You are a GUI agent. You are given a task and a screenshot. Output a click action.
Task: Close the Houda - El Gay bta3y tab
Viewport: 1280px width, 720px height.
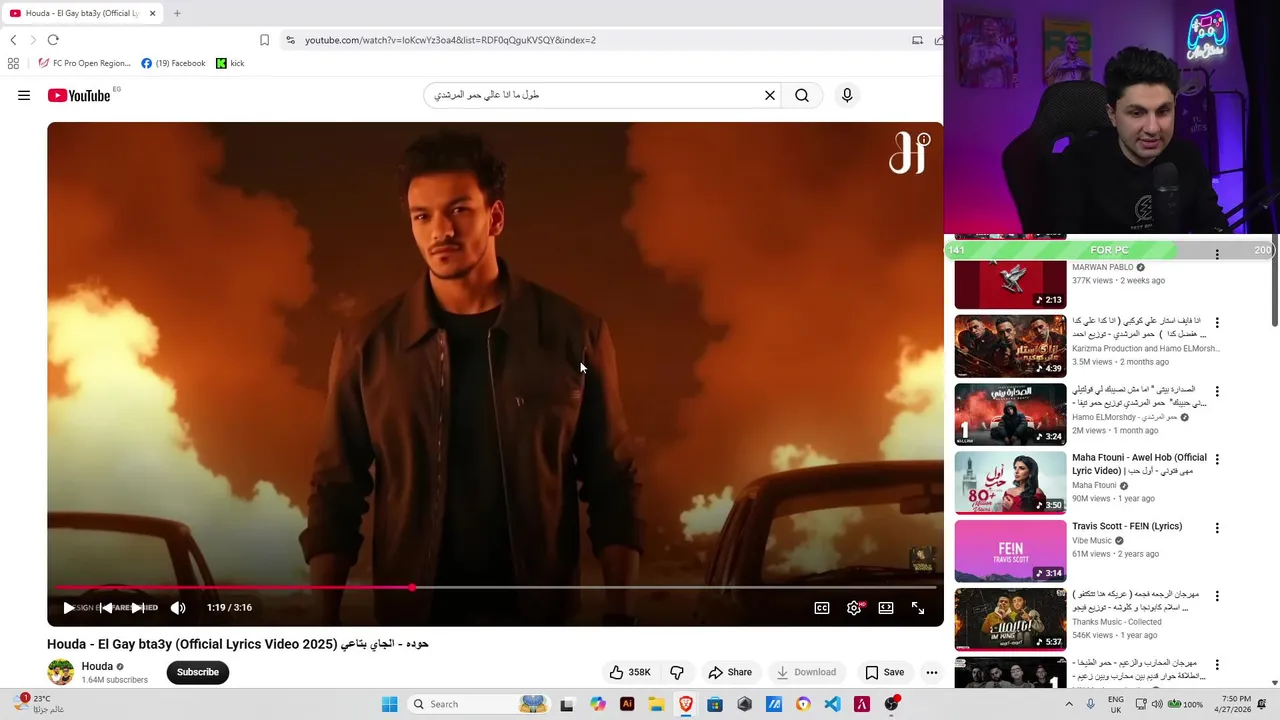[x=152, y=14]
